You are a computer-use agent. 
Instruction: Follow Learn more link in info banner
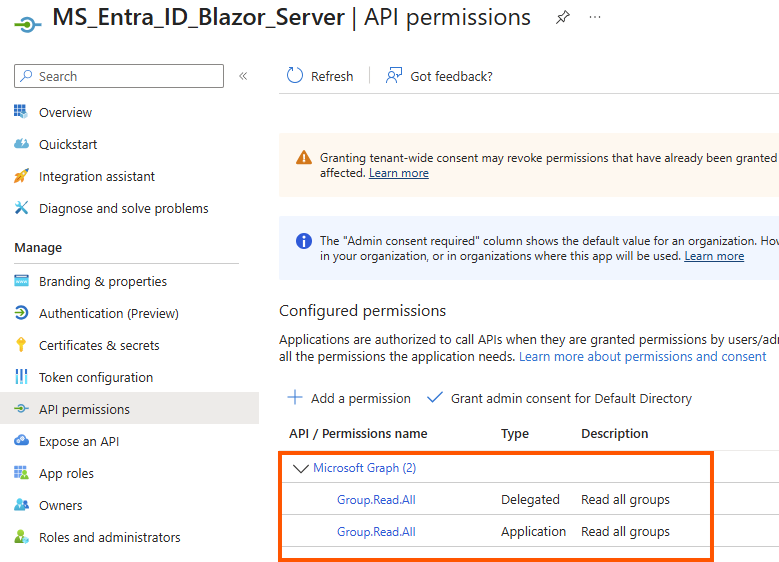click(714, 256)
